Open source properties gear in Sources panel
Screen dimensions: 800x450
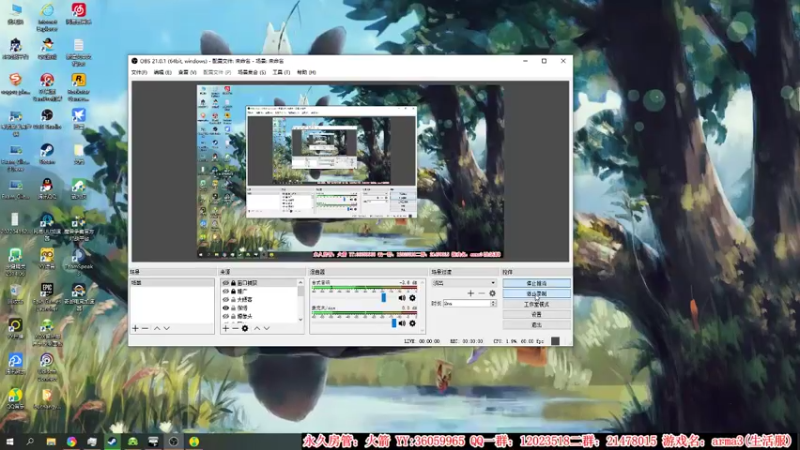coord(245,328)
